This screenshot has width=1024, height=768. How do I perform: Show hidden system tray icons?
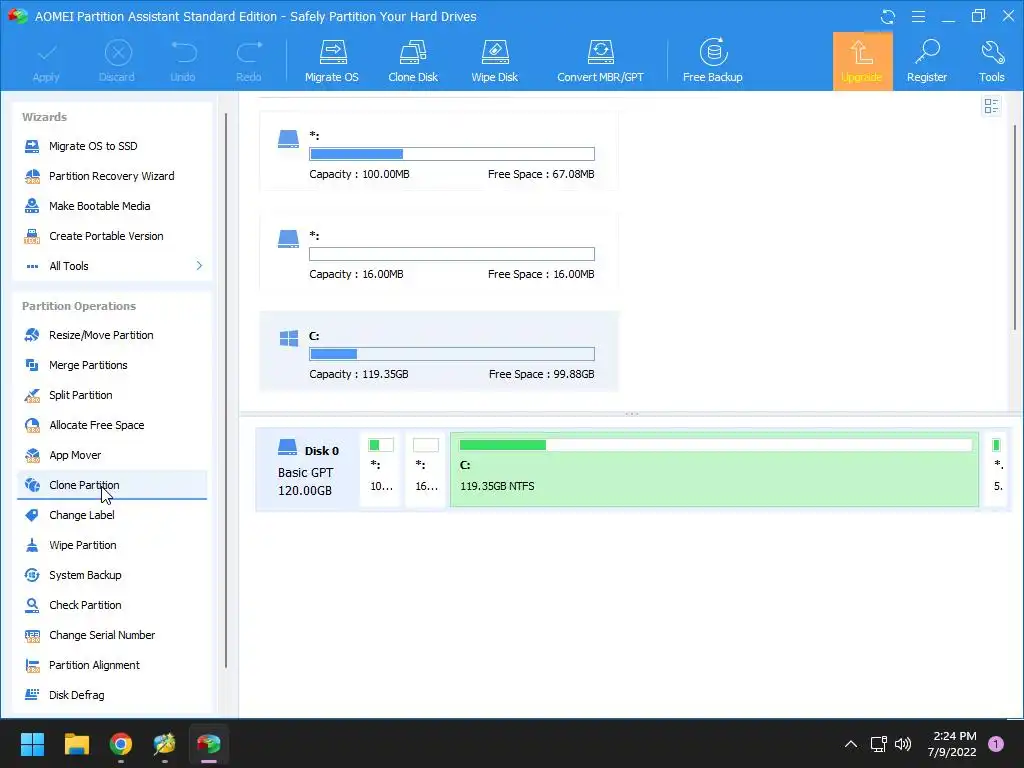click(851, 744)
